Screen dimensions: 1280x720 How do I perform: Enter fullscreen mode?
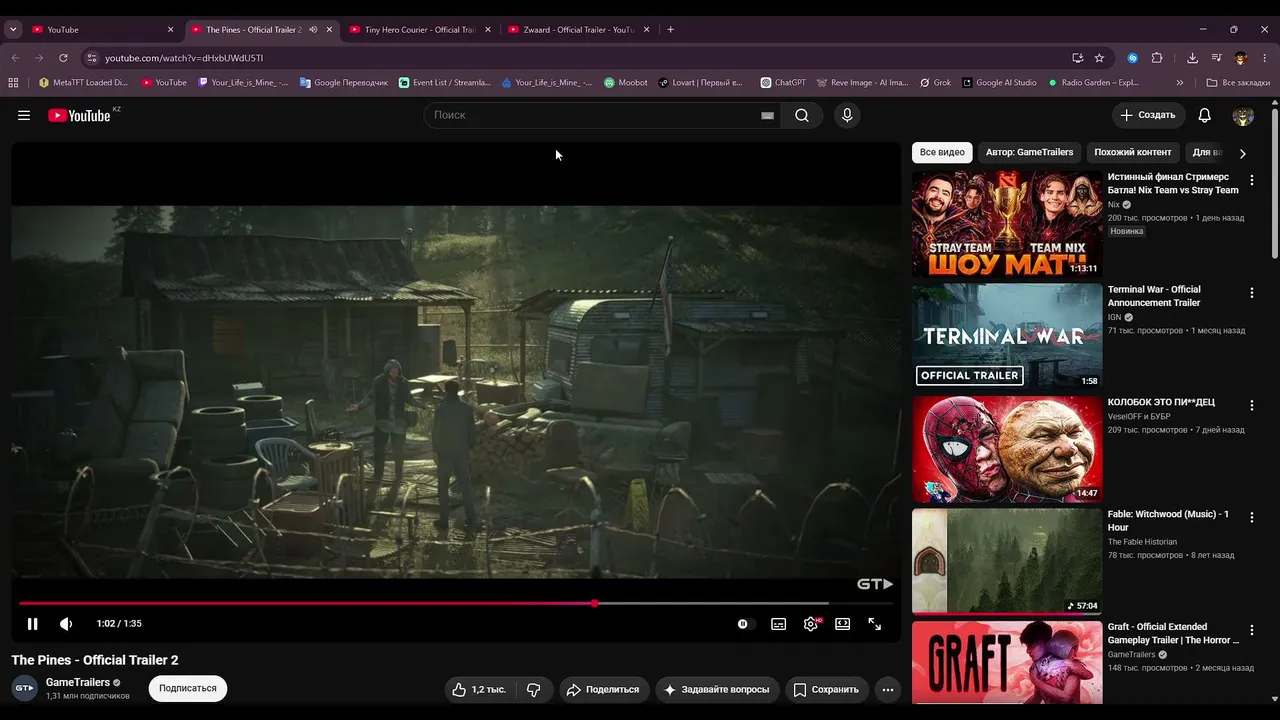pyautogui.click(x=875, y=624)
